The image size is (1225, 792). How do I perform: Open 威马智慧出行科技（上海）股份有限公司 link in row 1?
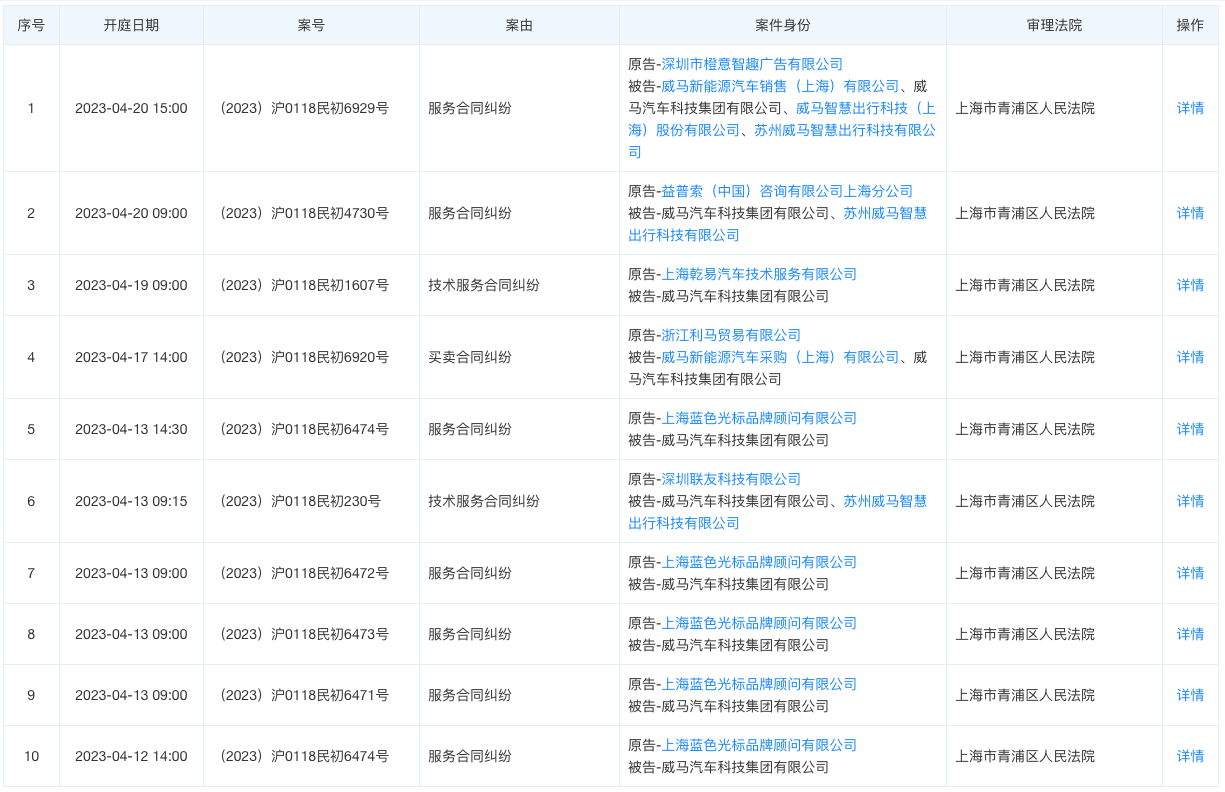pyautogui.click(x=782, y=119)
